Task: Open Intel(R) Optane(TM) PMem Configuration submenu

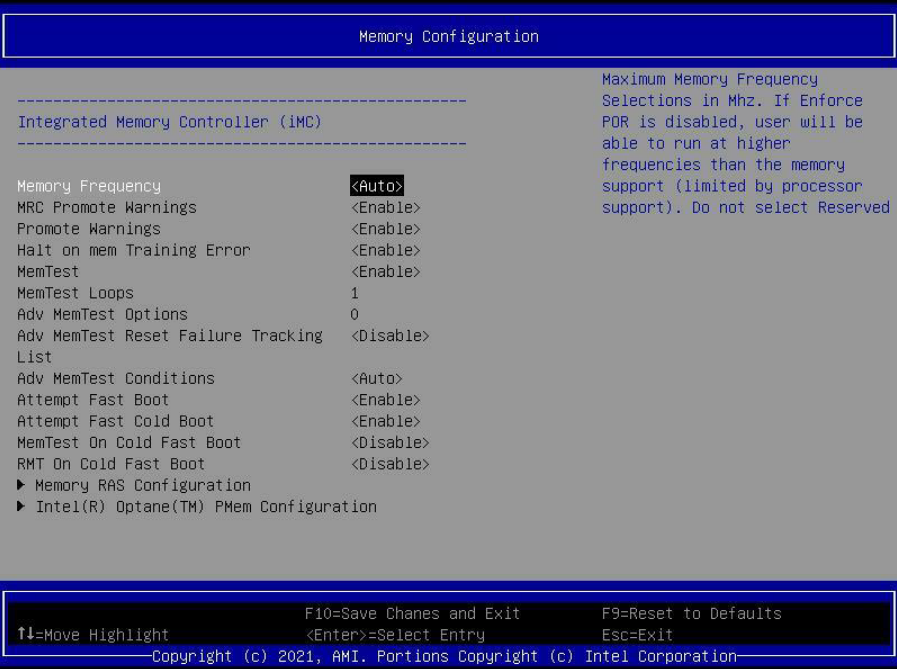Action: point(205,507)
